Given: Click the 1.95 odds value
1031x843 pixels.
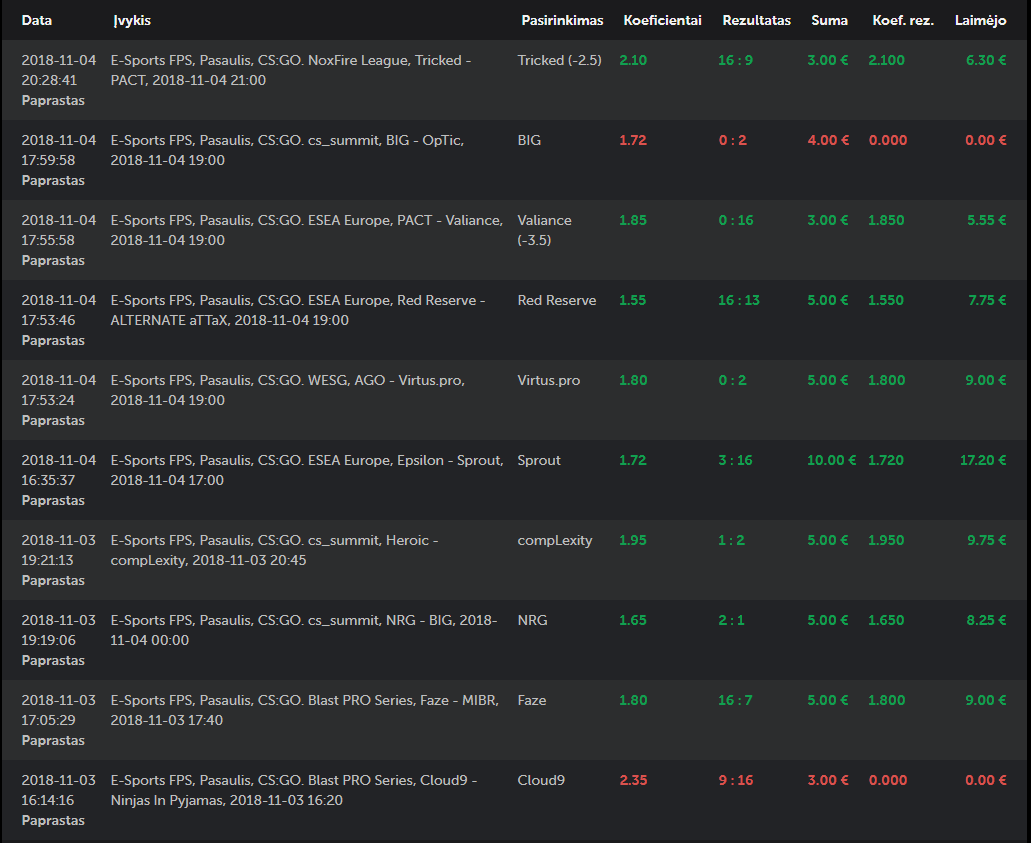Looking at the screenshot, I should [x=633, y=541].
